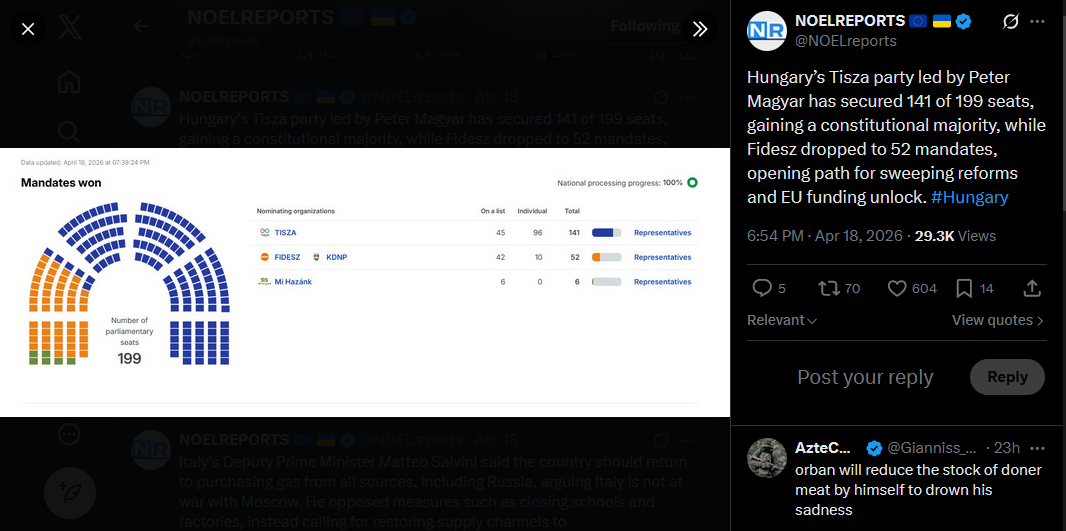Click the share upload icon

[1032, 288]
